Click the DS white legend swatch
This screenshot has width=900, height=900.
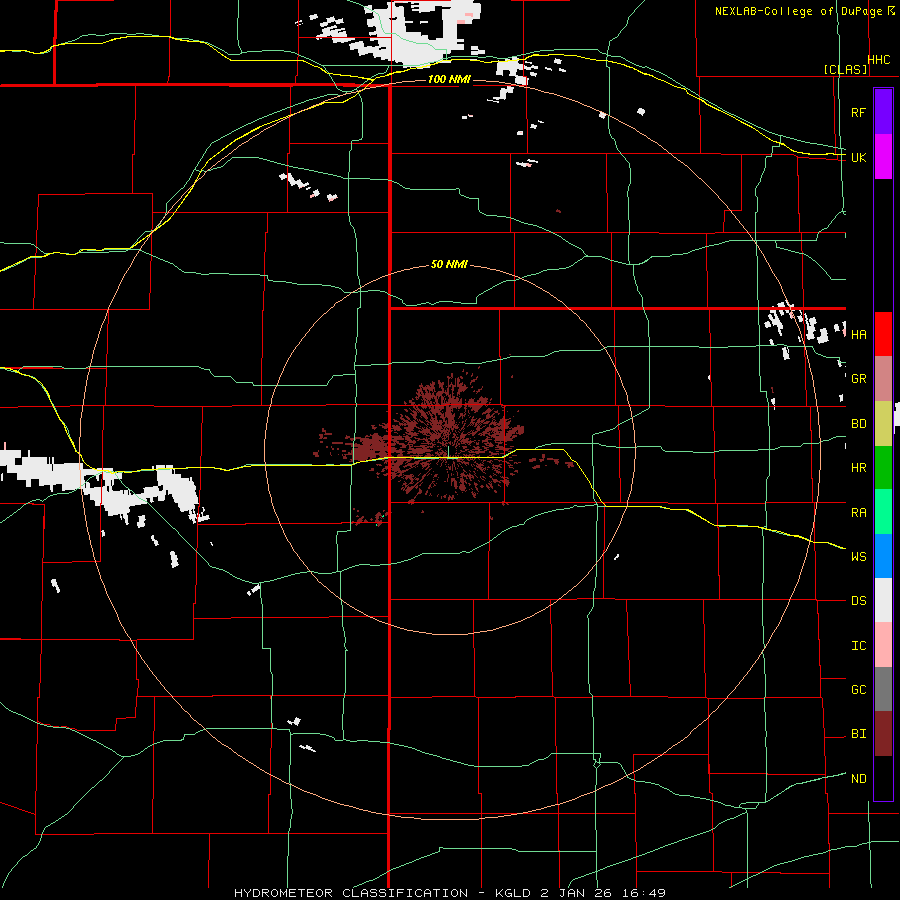(x=883, y=600)
